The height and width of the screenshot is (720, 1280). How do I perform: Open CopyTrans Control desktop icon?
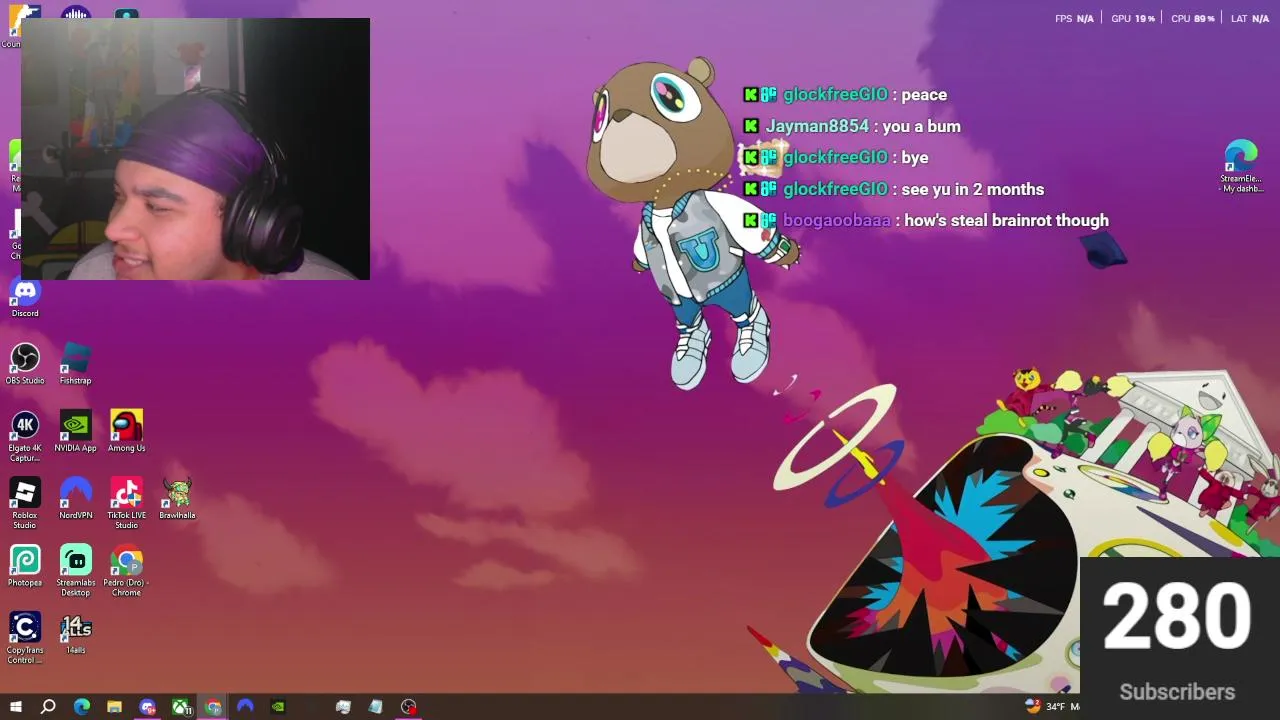(x=25, y=639)
